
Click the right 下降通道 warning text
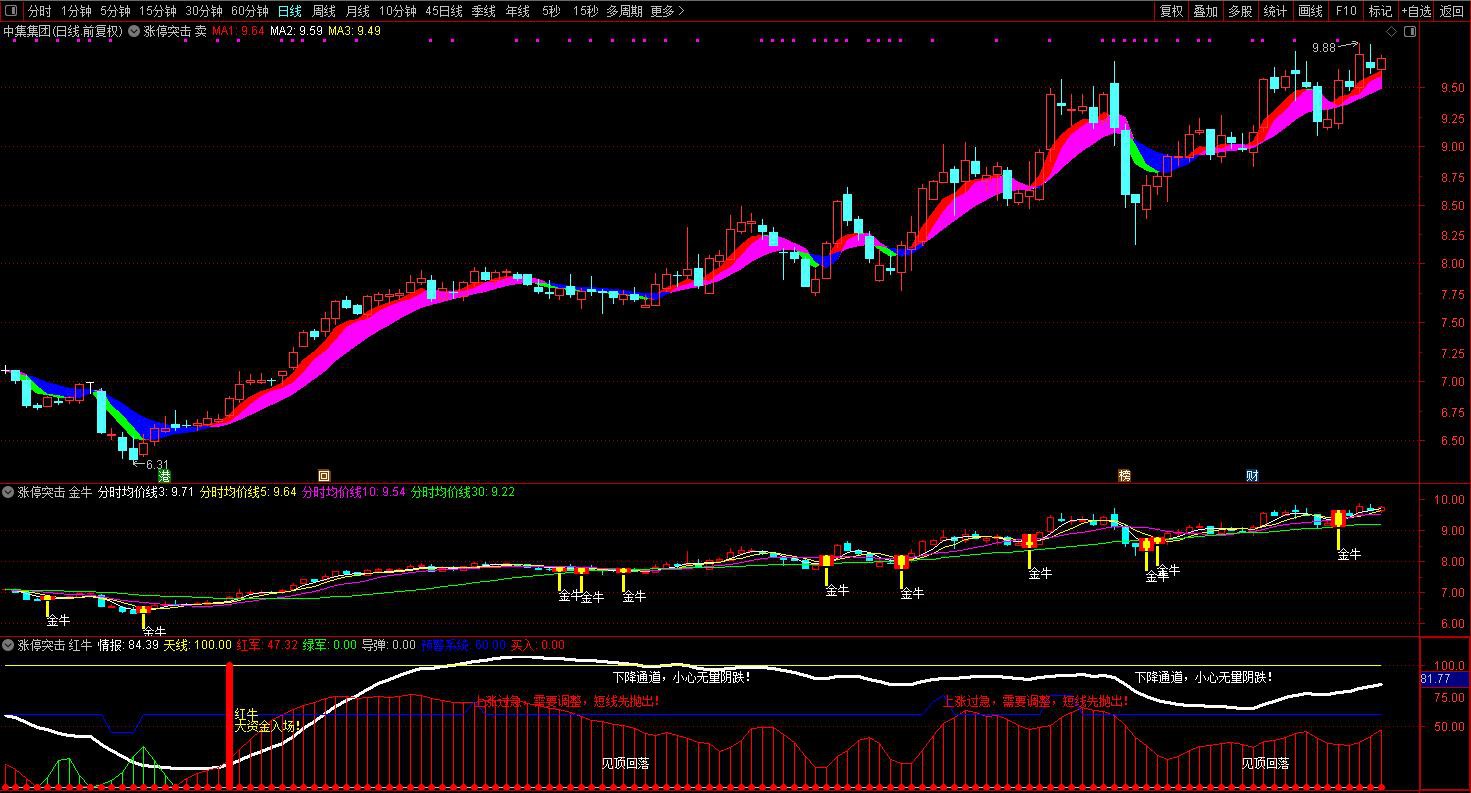tap(1203, 677)
